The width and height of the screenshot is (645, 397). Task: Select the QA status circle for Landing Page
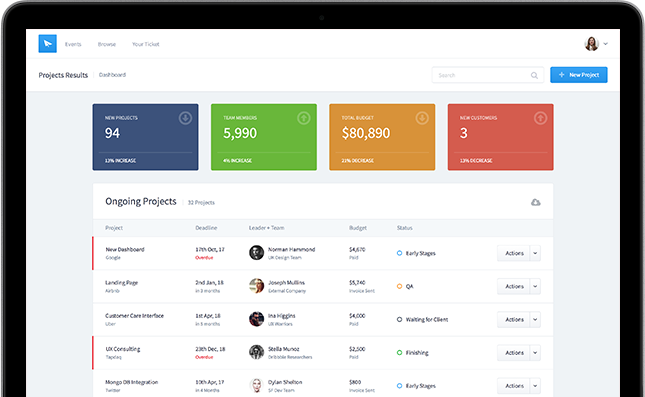pyautogui.click(x=399, y=286)
